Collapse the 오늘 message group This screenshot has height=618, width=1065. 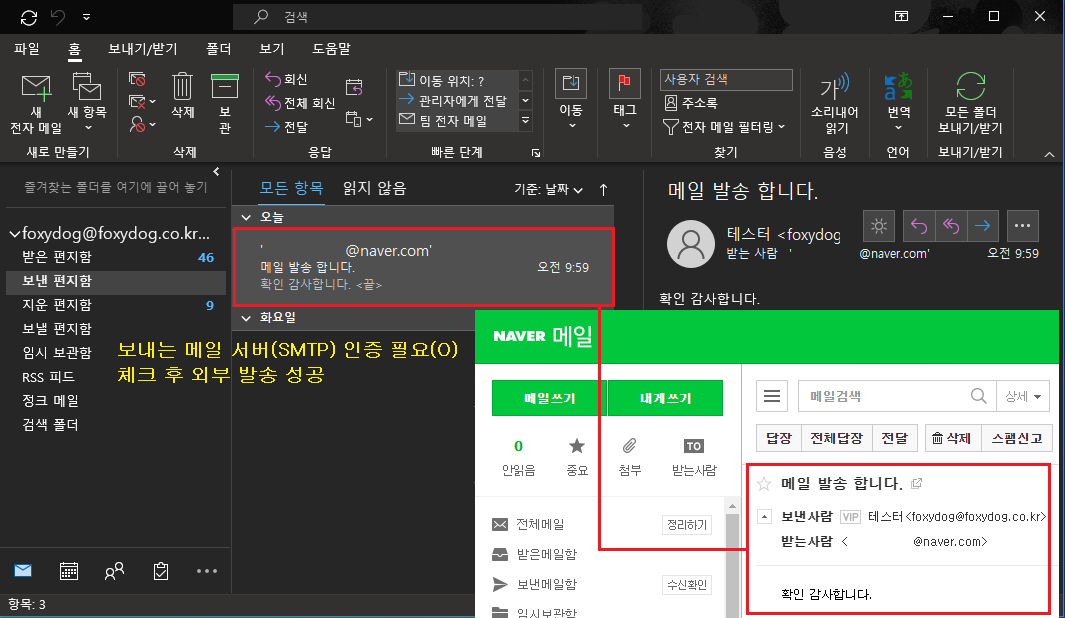pyautogui.click(x=246, y=217)
